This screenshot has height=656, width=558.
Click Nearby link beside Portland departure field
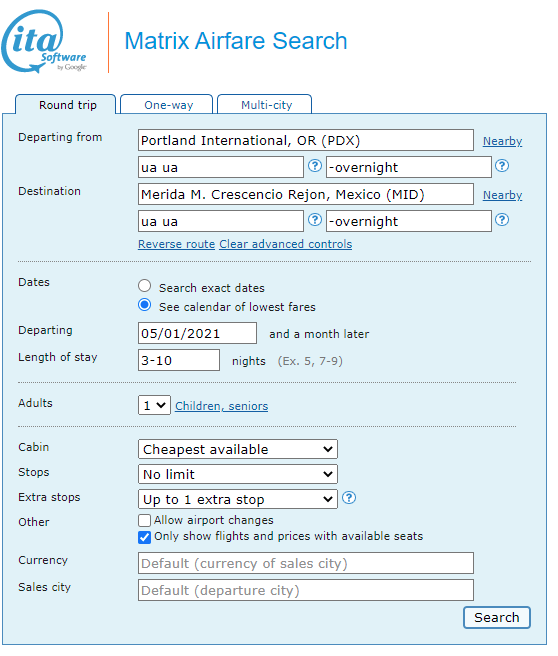(502, 141)
